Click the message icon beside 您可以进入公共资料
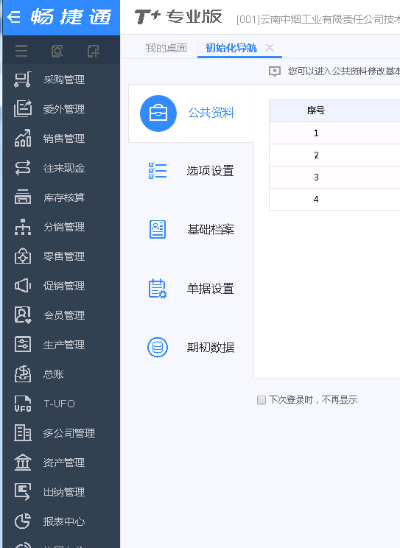Image resolution: width=400 pixels, height=548 pixels. point(275,71)
